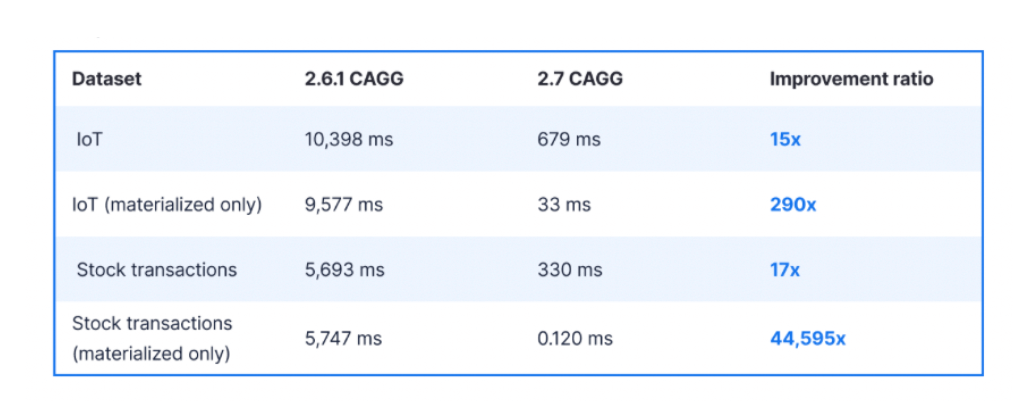Click the 33 ms value

click(564, 204)
